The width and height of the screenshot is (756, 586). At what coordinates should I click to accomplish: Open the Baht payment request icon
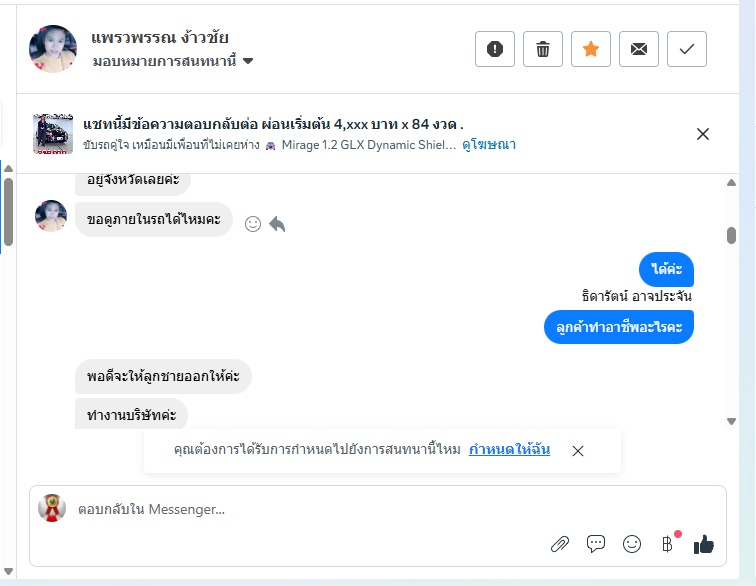point(667,544)
